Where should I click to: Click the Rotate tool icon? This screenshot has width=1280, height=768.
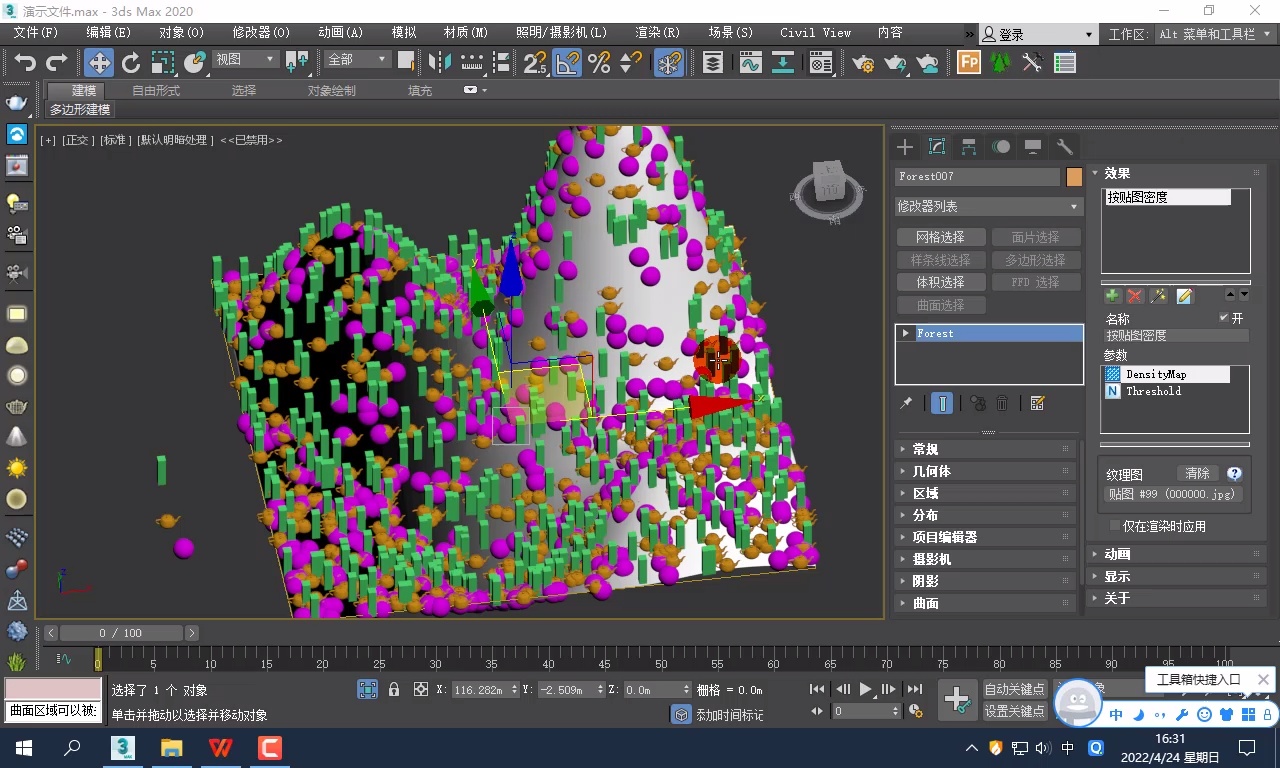coord(131,62)
